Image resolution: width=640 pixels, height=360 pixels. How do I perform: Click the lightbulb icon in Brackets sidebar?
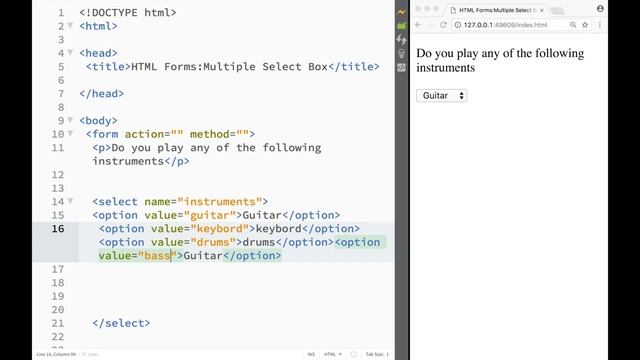coord(401,53)
